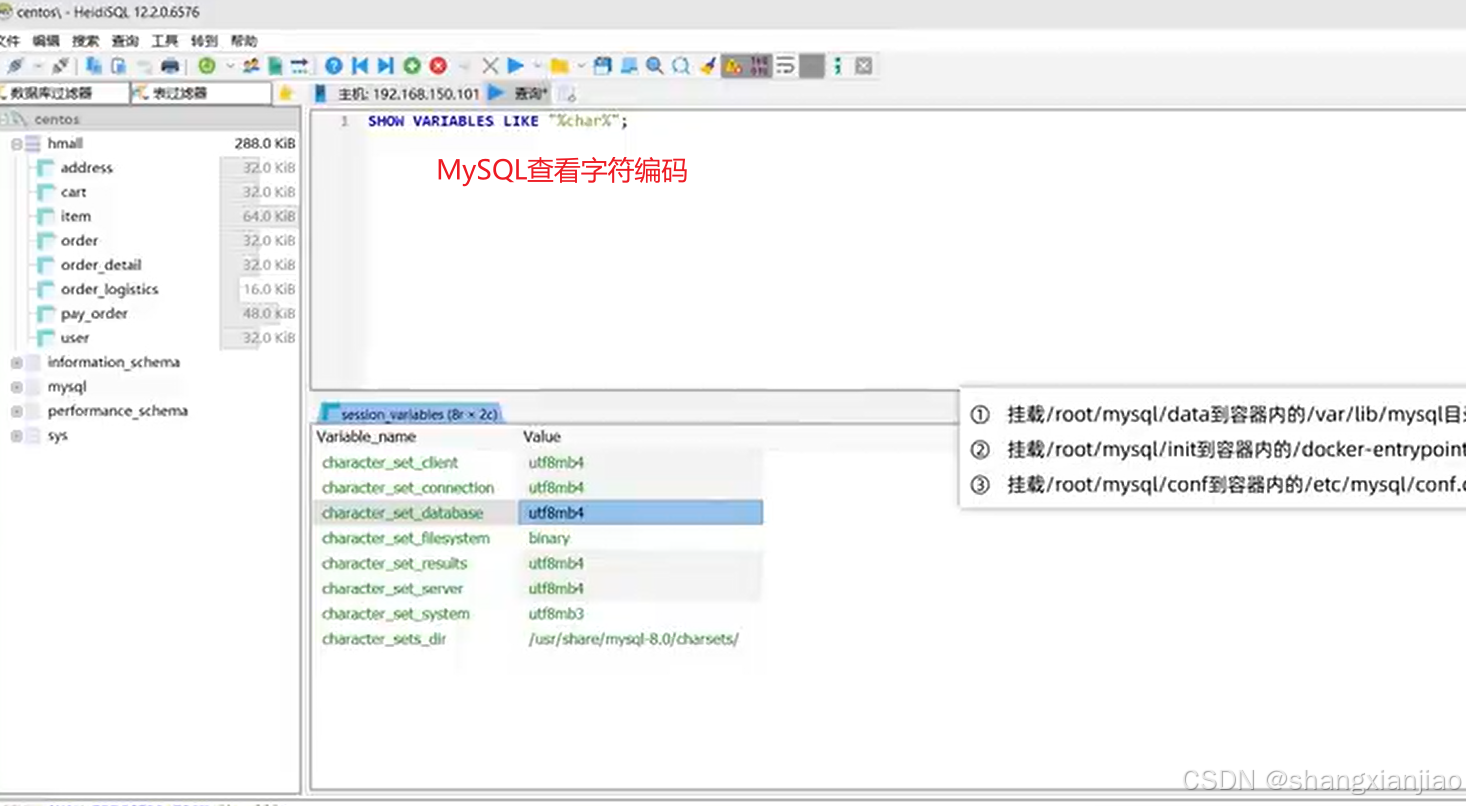Switch to the 查询* tab
Viewport: 1466px width, 806px height.
pos(518,94)
